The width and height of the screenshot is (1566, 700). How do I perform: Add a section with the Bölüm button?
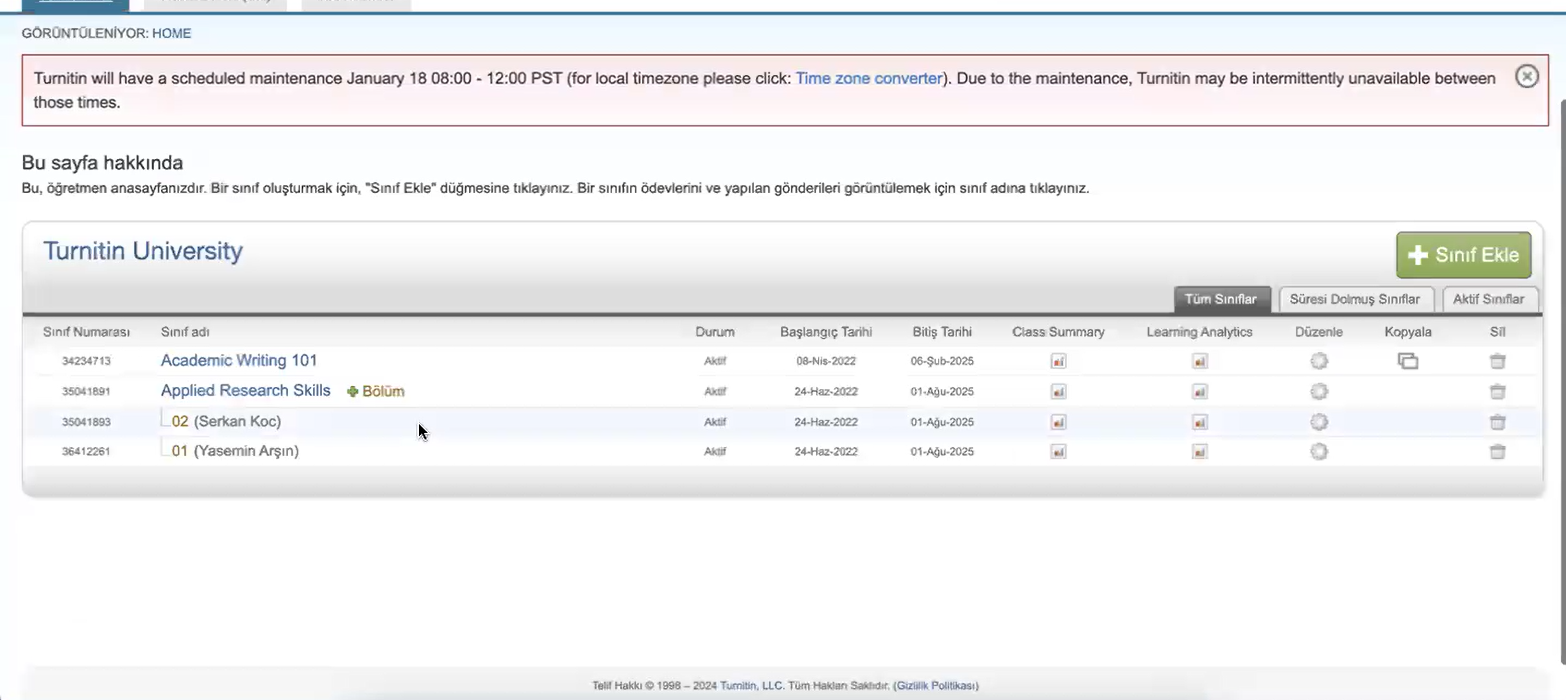coord(376,392)
